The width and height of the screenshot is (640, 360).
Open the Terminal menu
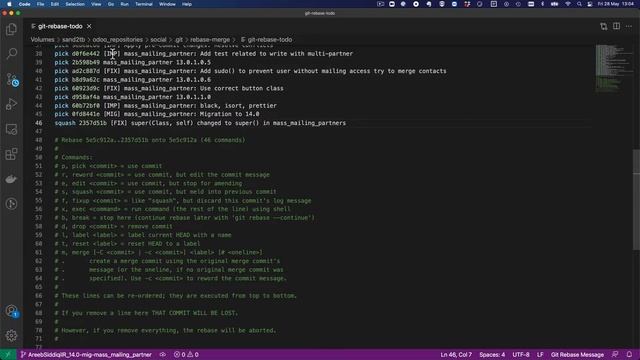[x=144, y=4]
